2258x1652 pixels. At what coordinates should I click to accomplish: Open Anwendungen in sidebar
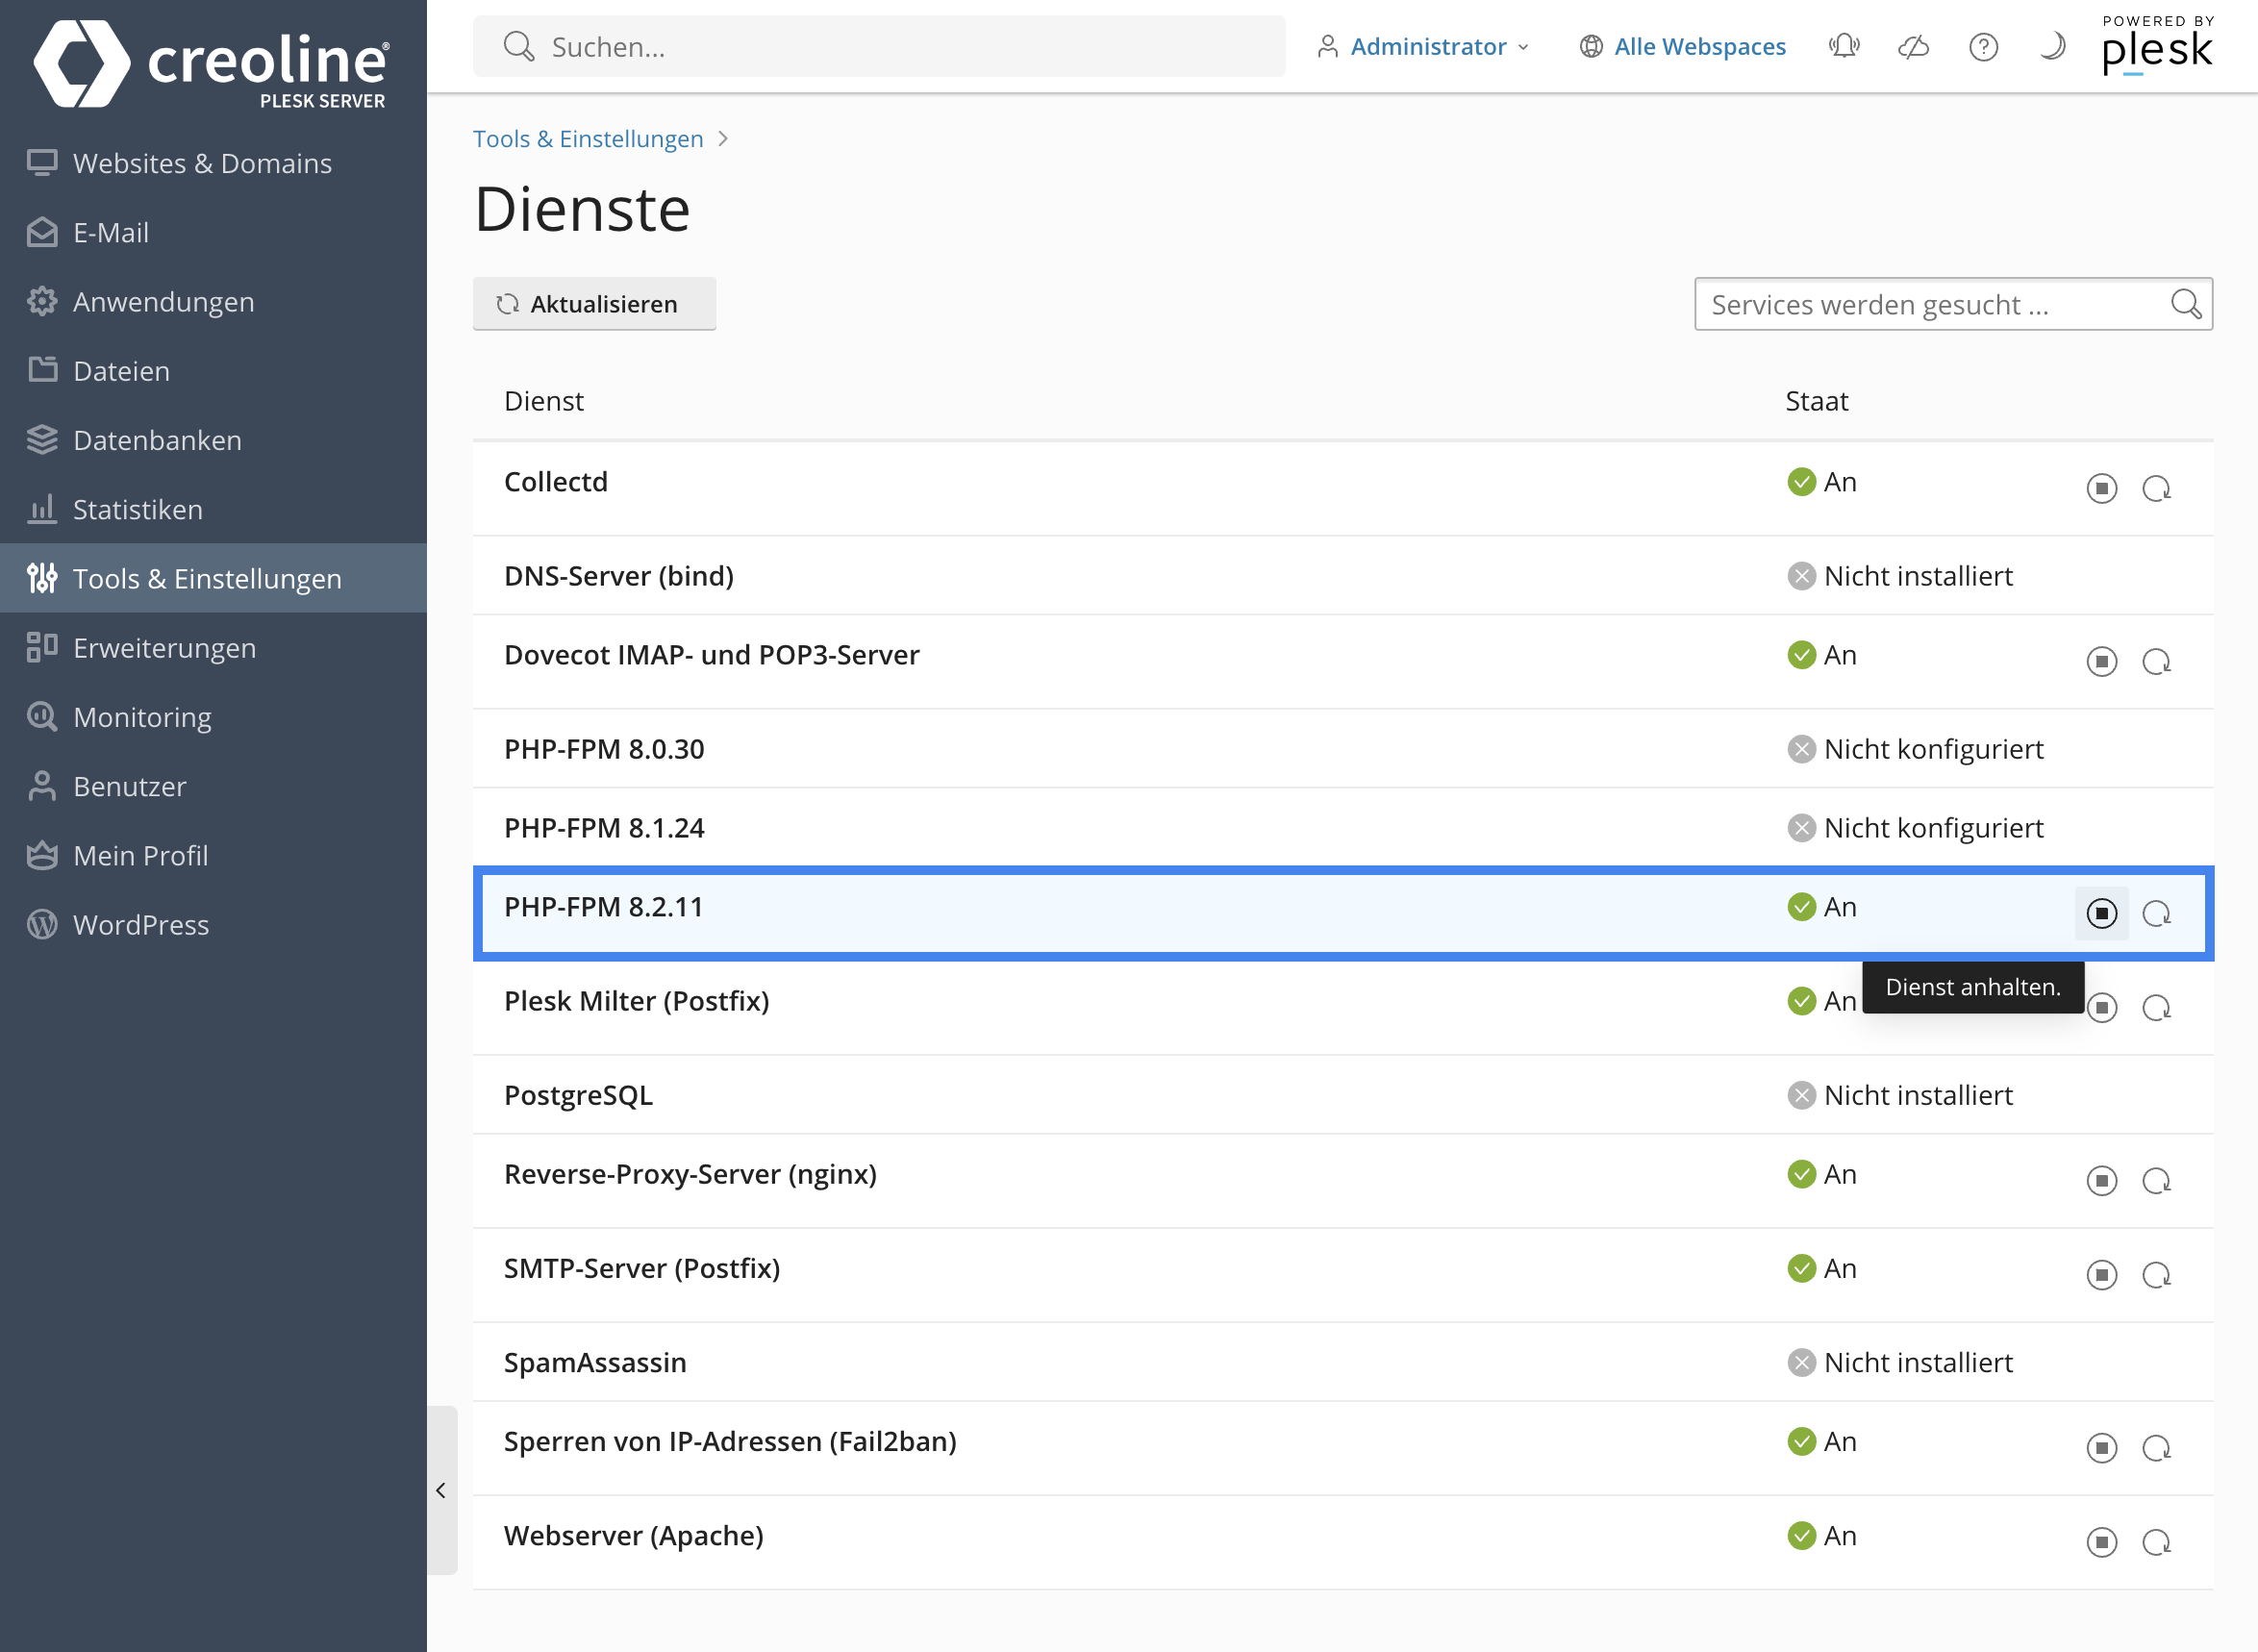[x=213, y=301]
